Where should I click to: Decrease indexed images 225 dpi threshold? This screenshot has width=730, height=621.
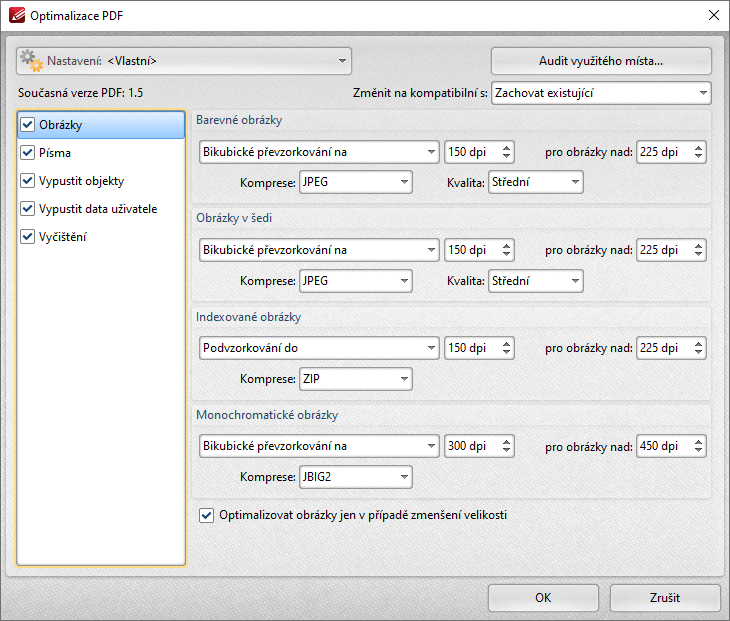pyautogui.click(x=698, y=352)
